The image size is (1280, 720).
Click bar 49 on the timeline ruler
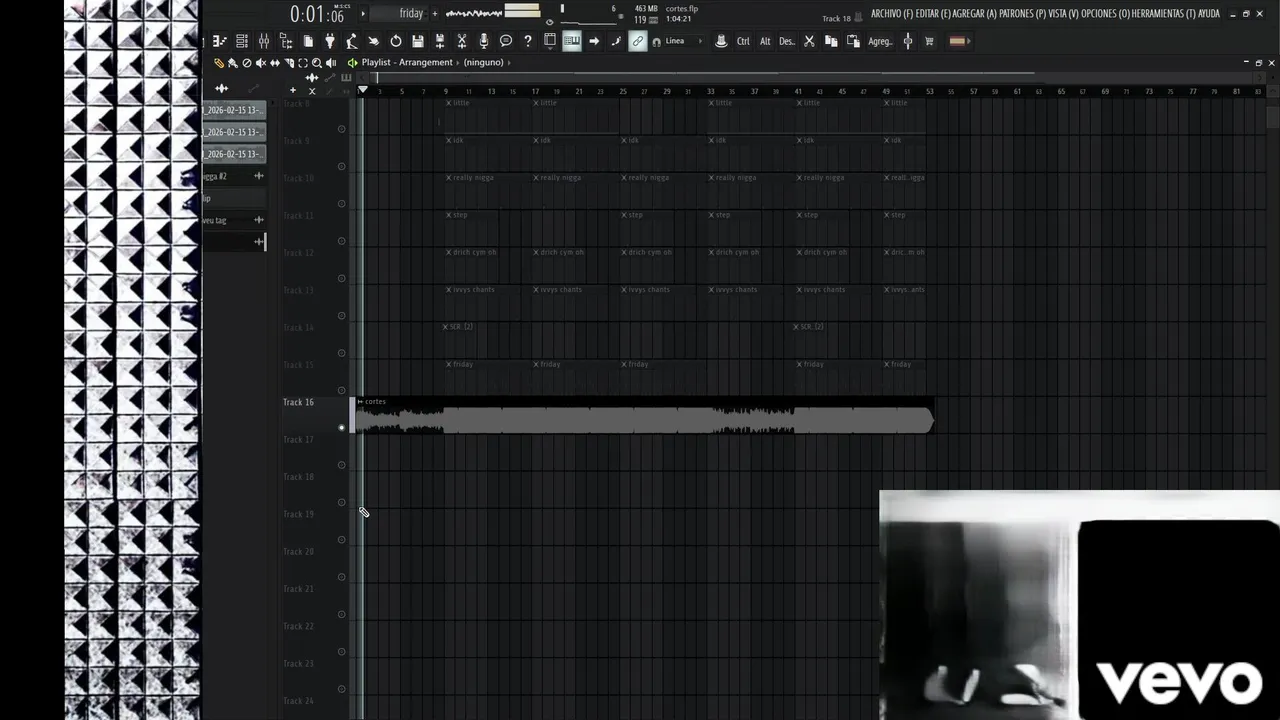[x=886, y=91]
